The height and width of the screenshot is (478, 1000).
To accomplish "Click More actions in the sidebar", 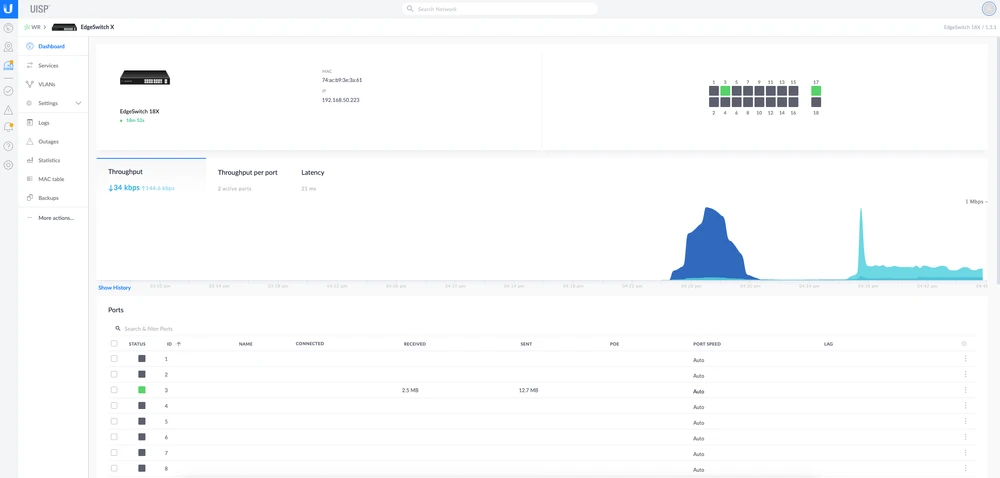I will point(55,217).
